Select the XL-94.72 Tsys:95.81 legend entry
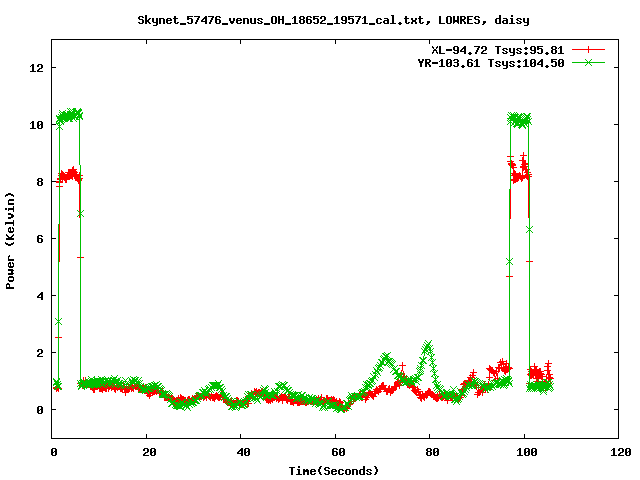The width and height of the screenshot is (640, 480). 498,50
